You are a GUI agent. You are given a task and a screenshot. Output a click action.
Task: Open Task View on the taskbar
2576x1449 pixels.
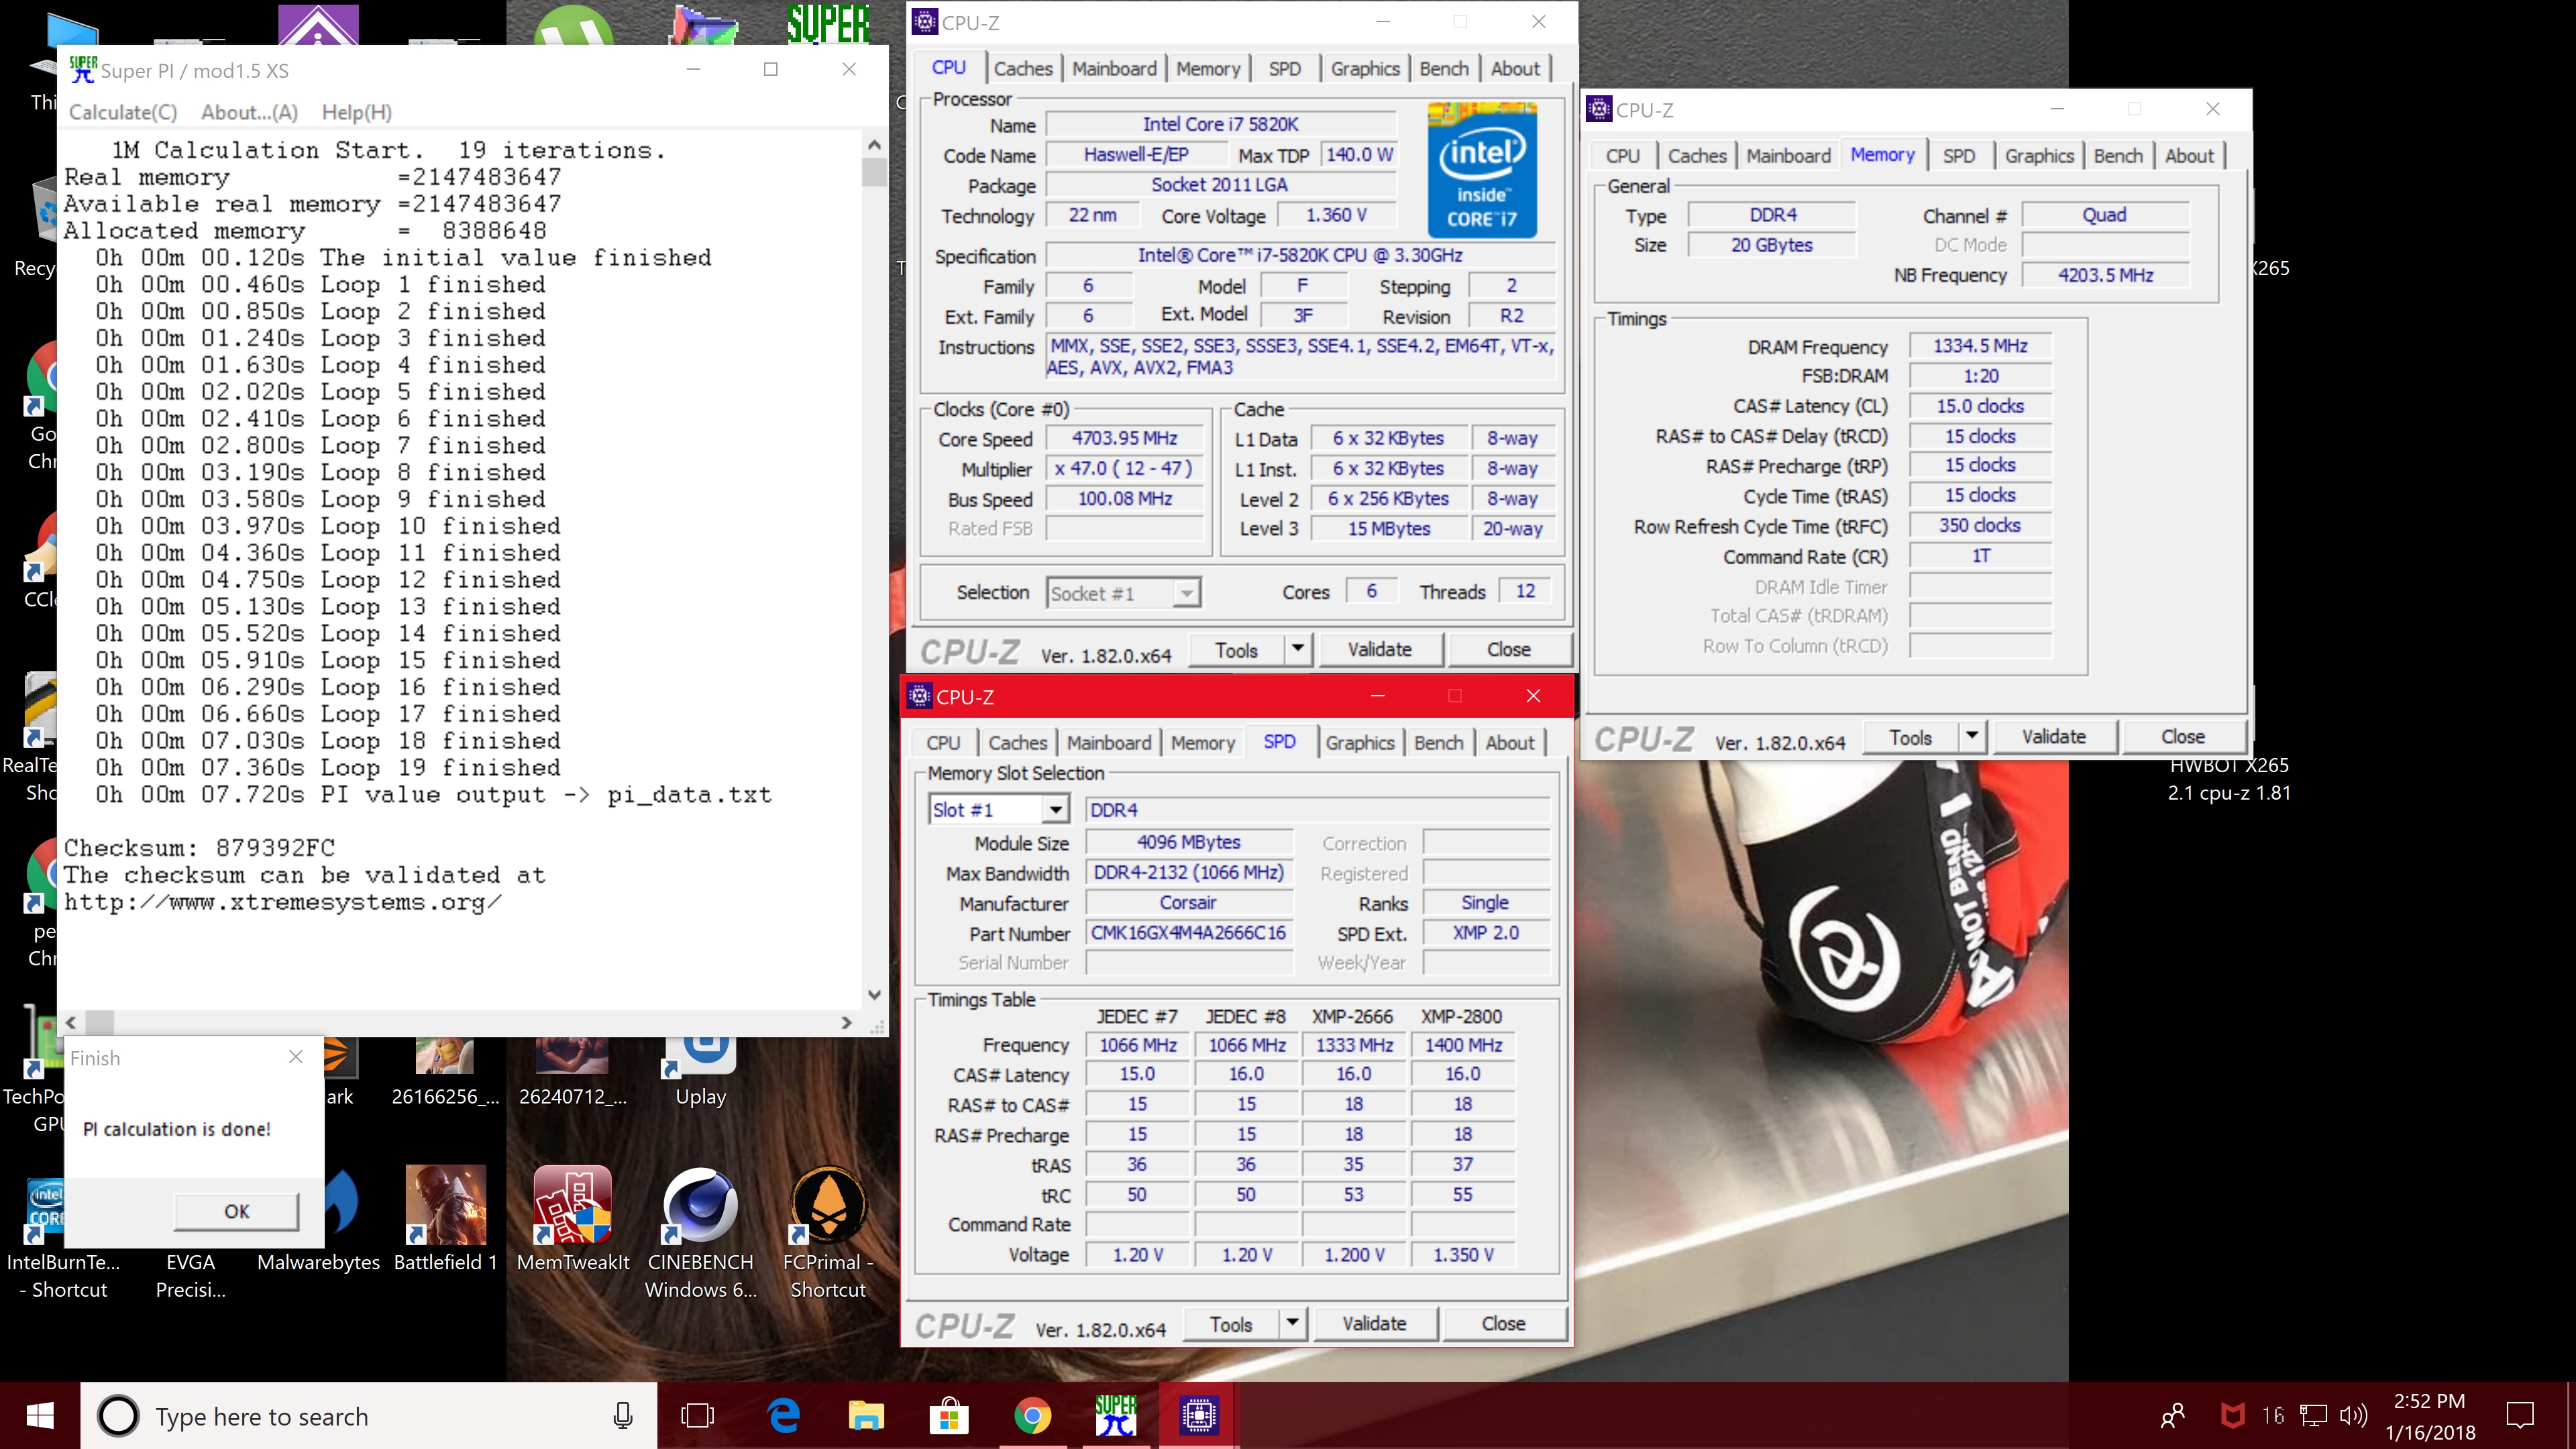pyautogui.click(x=697, y=1416)
